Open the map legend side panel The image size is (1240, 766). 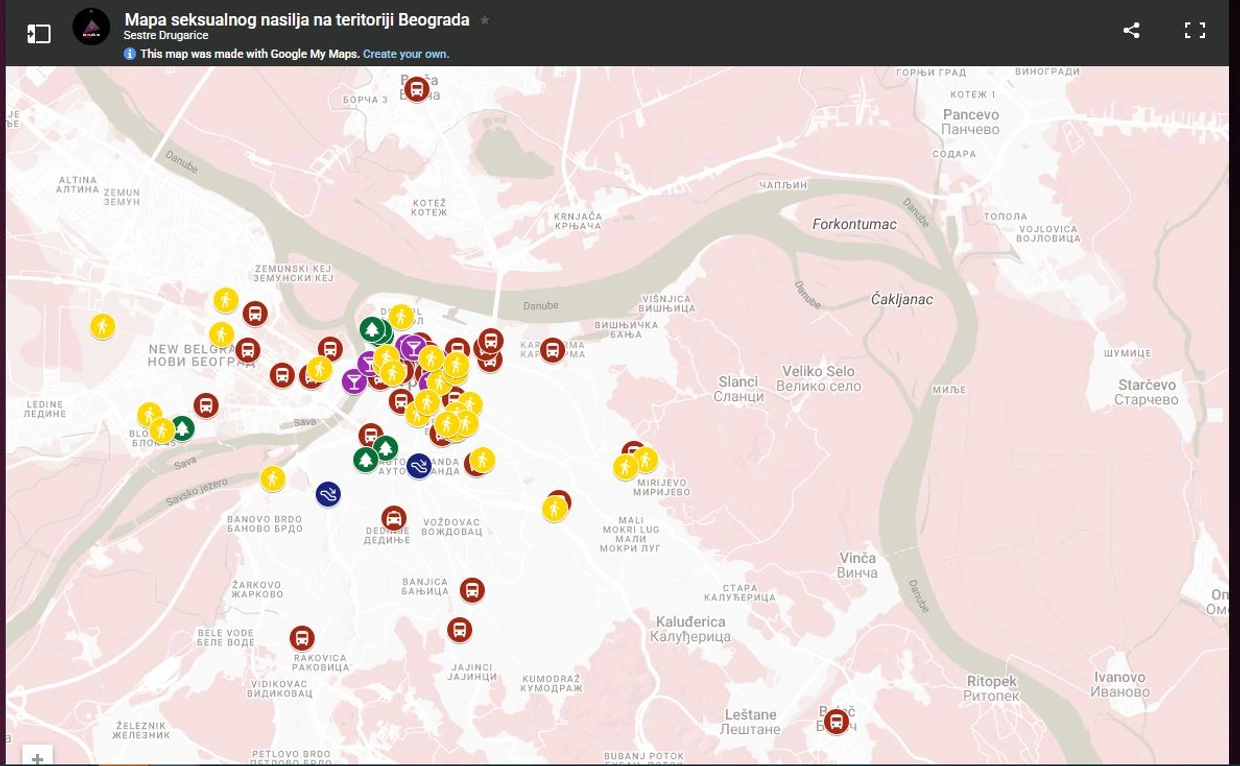click(38, 33)
